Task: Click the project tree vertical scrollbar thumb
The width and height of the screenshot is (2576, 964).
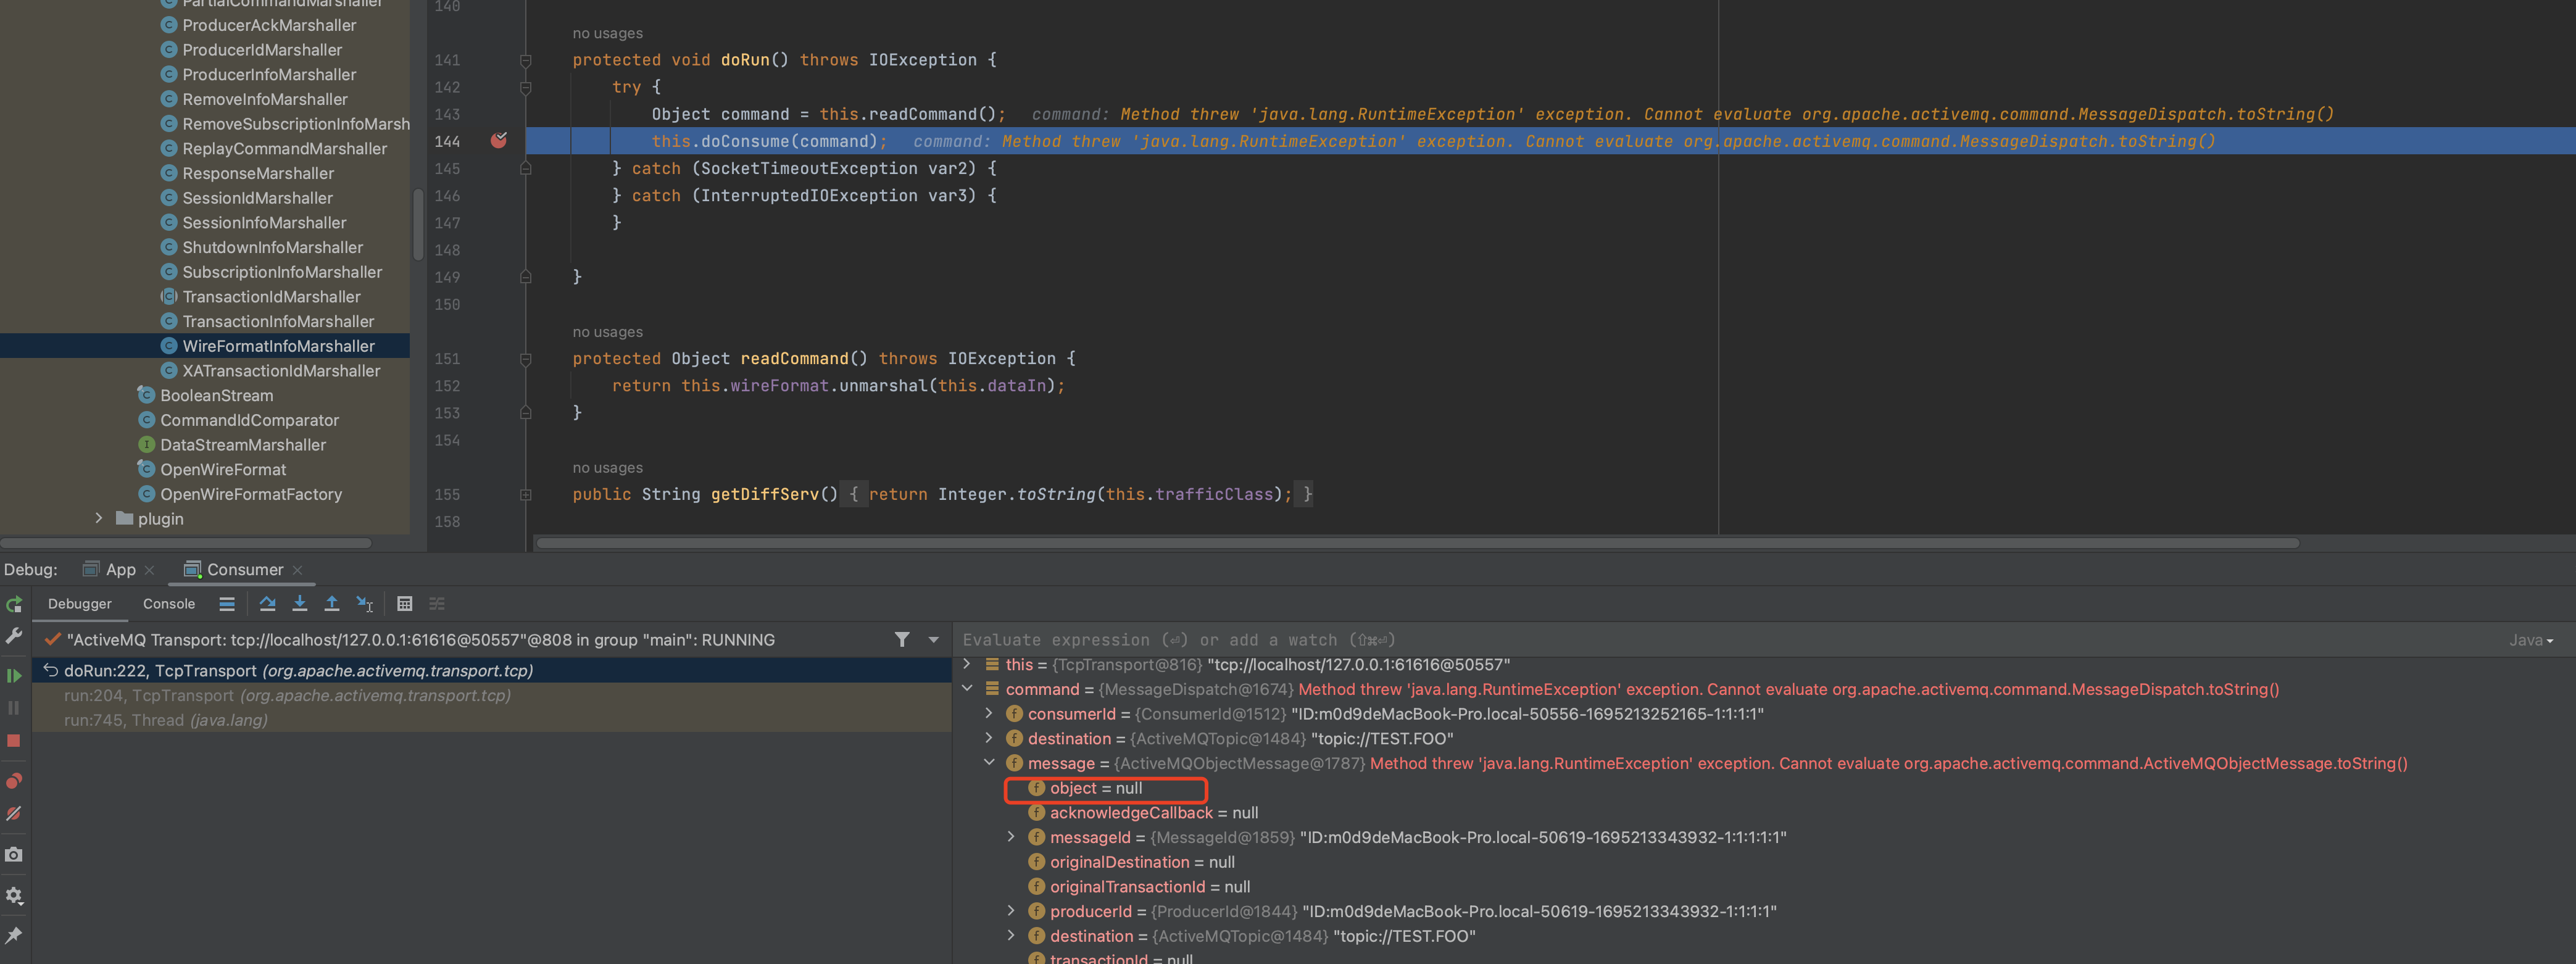Action: coord(418,224)
